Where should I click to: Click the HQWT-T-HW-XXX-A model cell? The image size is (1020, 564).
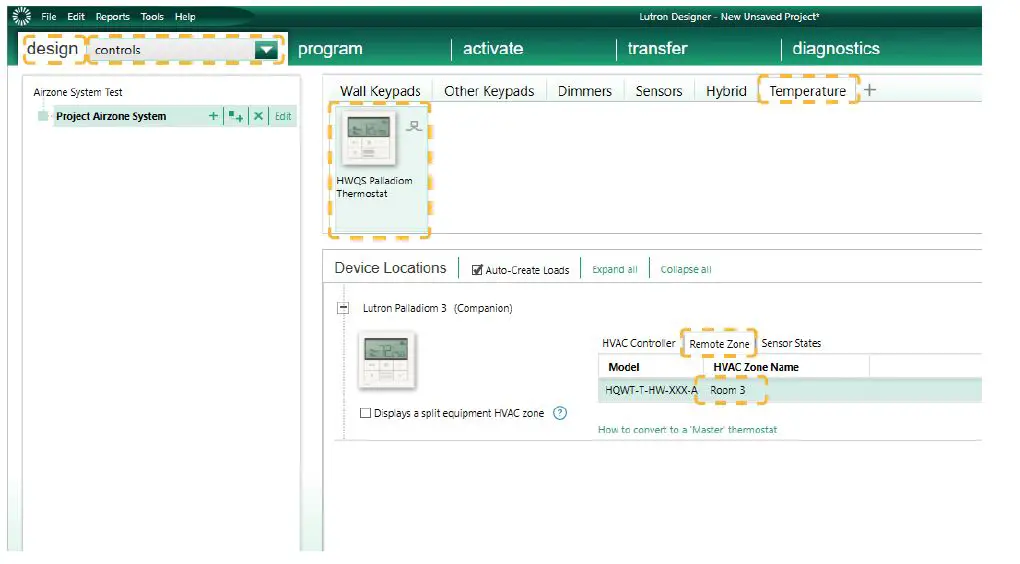pos(651,390)
